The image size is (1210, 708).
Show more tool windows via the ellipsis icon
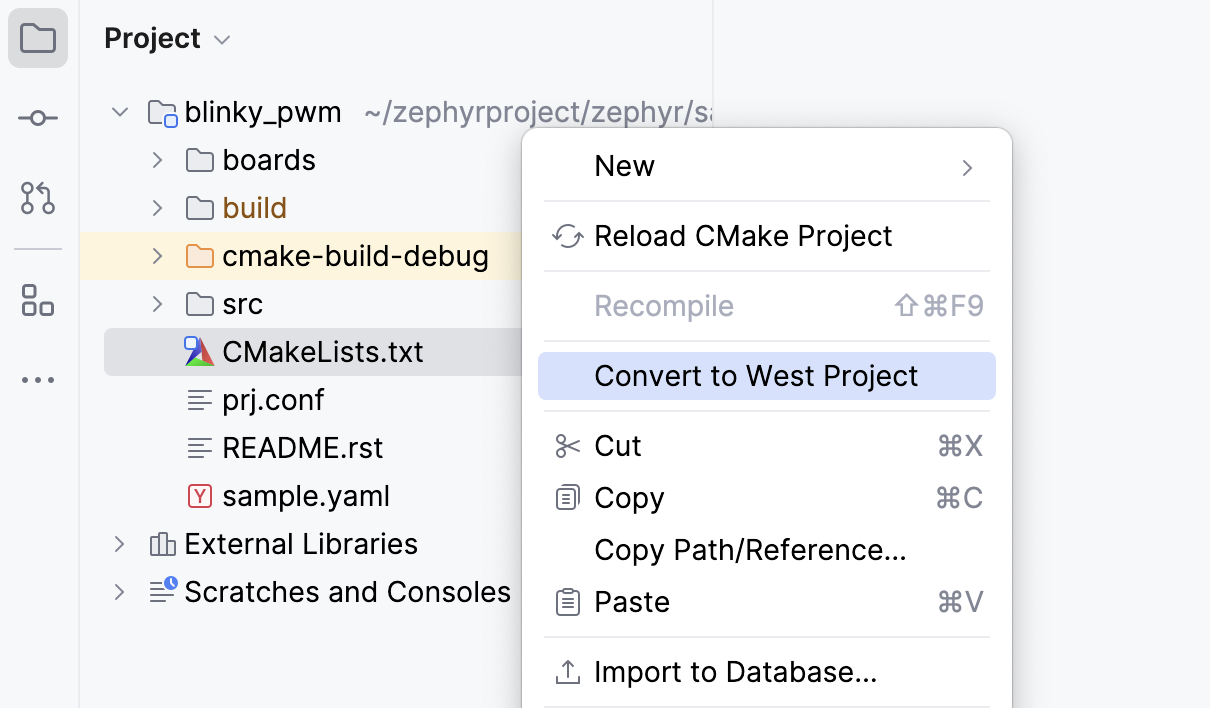(x=37, y=379)
